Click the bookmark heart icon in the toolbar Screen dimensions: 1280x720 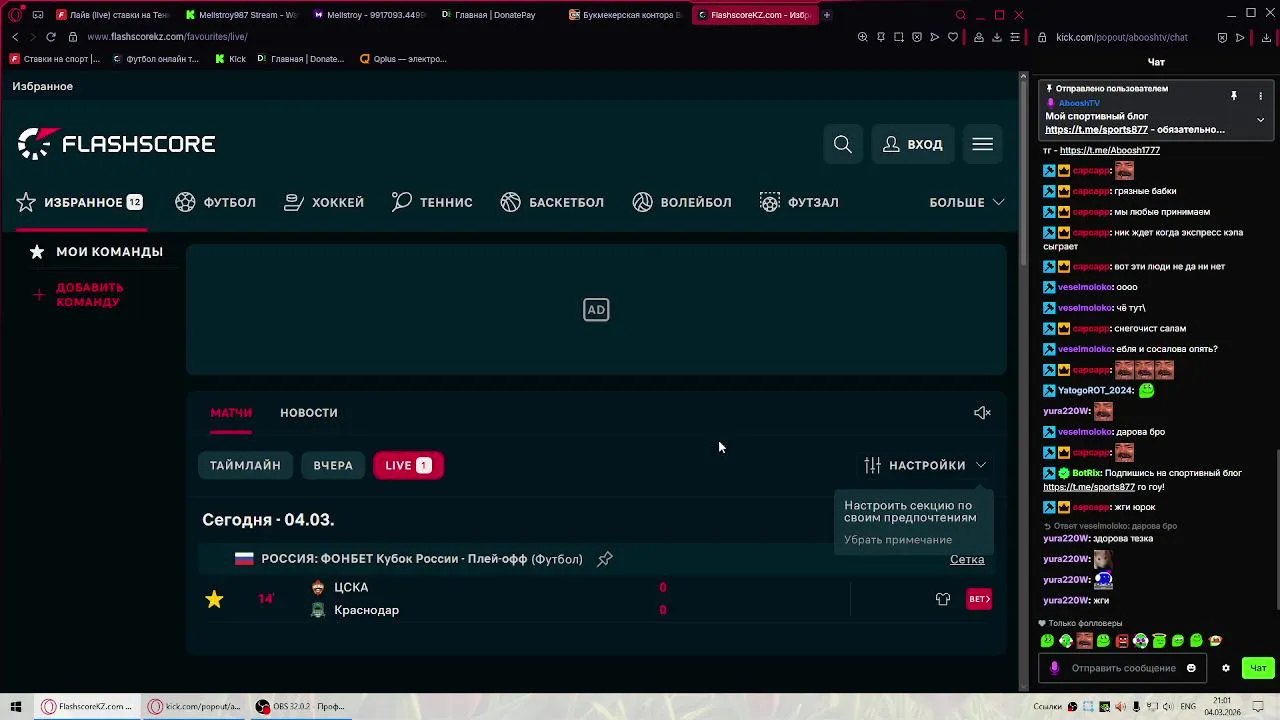[952, 37]
